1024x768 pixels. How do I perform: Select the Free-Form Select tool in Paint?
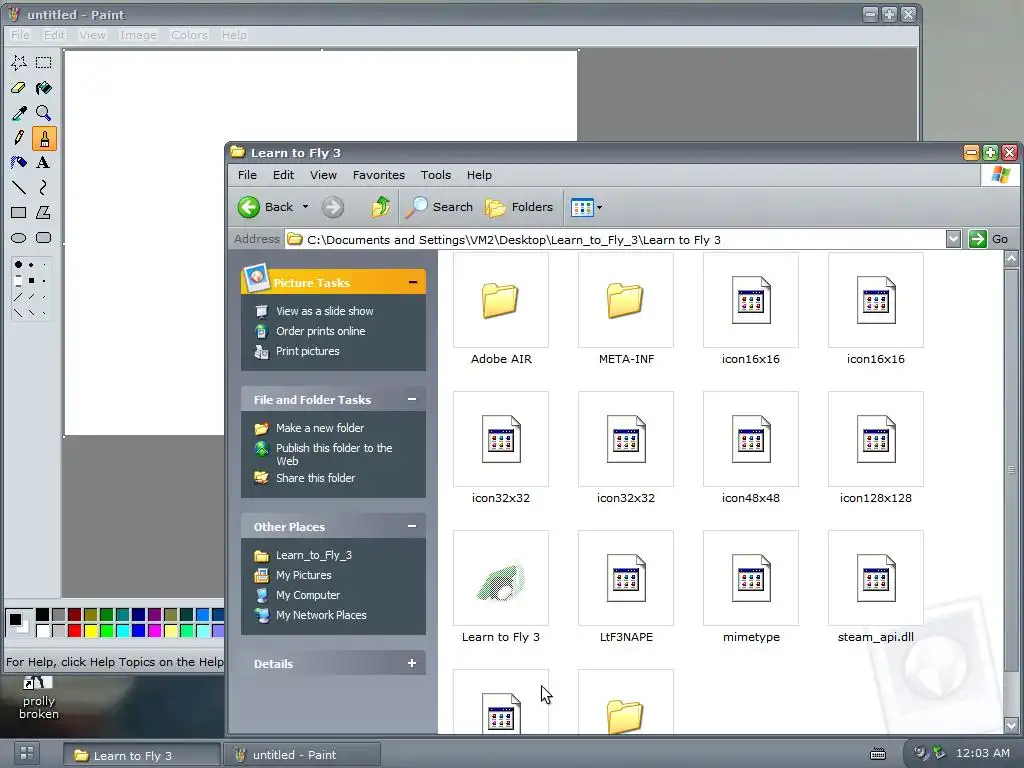coord(19,63)
